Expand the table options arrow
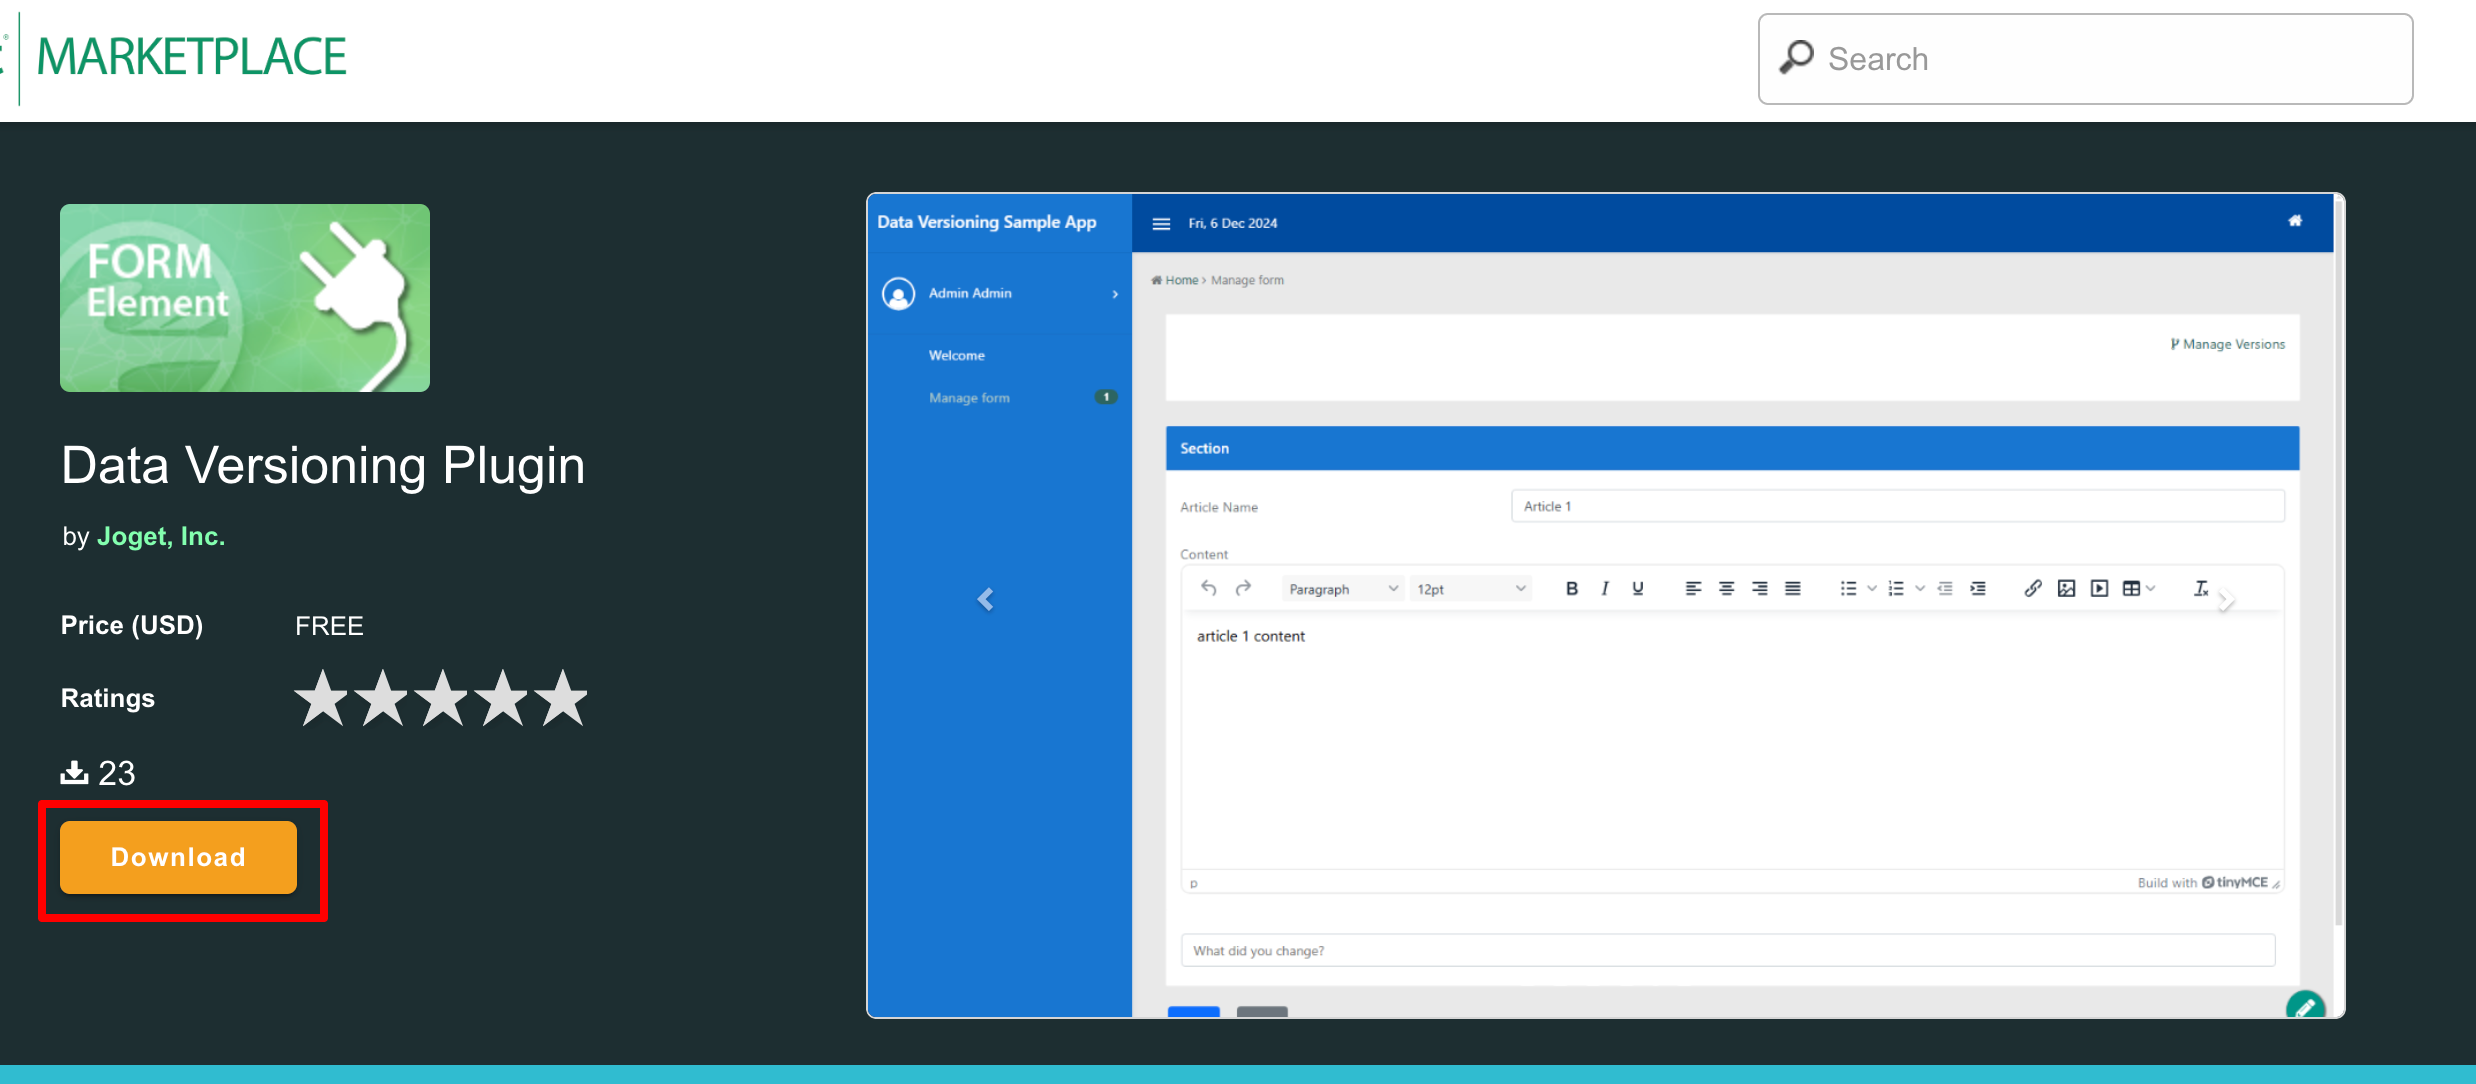This screenshot has width=2476, height=1084. (x=2151, y=588)
